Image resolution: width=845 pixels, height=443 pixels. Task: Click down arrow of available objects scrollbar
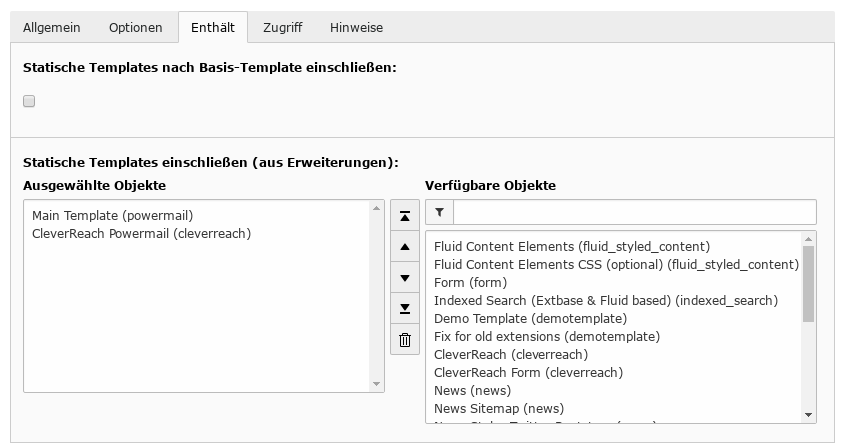click(x=808, y=415)
